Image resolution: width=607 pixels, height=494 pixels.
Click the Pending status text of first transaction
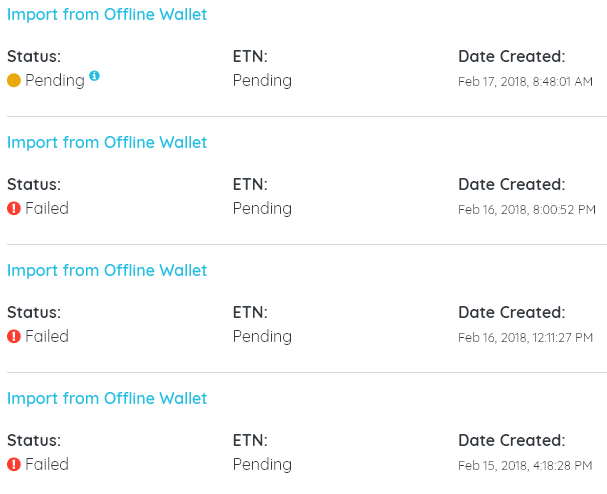point(55,81)
